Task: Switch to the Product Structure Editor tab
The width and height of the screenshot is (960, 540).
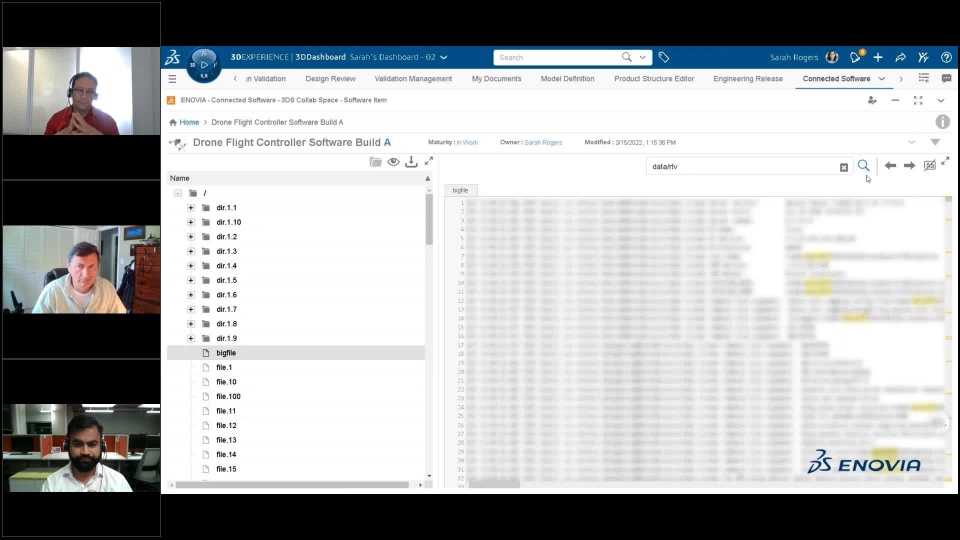Action: pos(654,79)
